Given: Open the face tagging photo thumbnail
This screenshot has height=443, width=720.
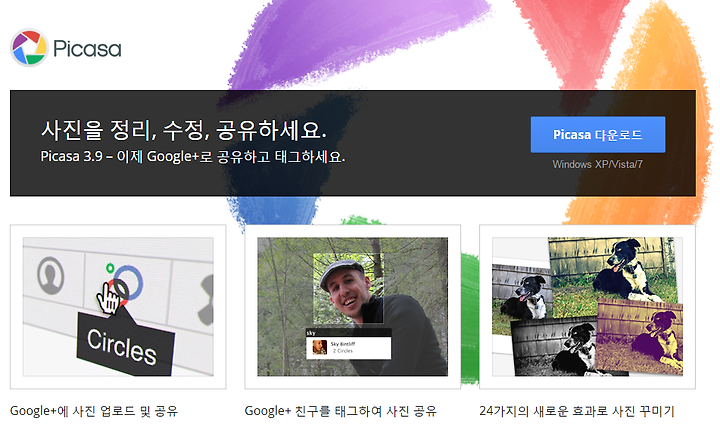Looking at the screenshot, I should point(353,307).
